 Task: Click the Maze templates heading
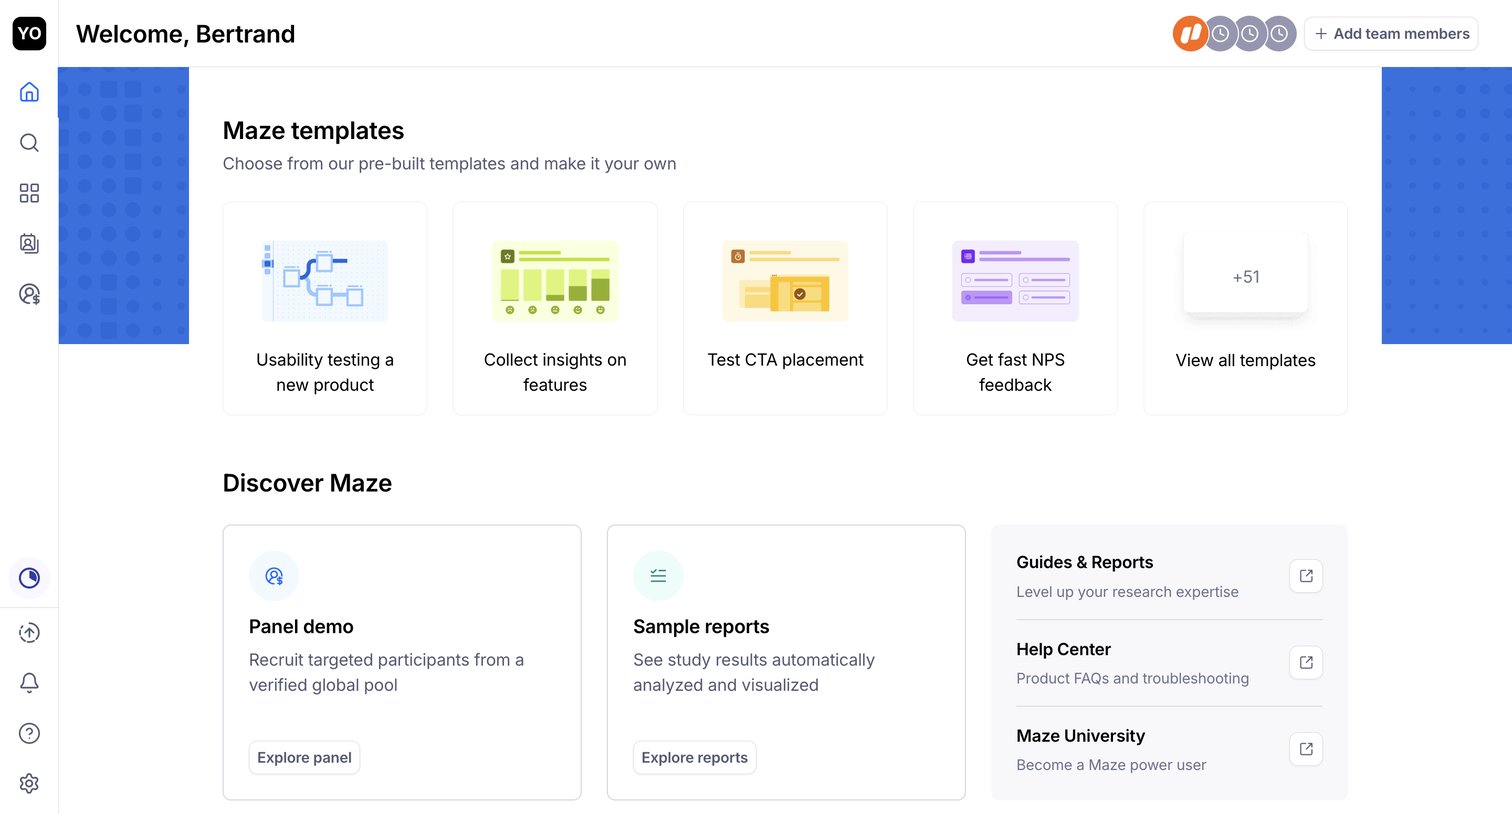coord(313,131)
